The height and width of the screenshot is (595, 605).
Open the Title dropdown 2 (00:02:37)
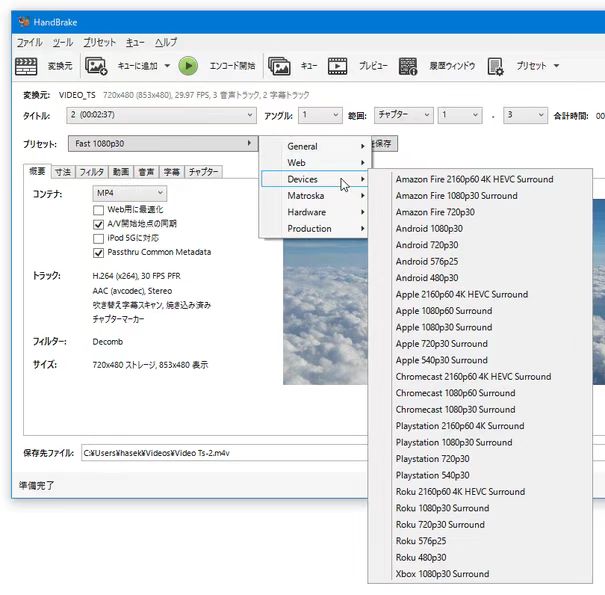(x=161, y=115)
